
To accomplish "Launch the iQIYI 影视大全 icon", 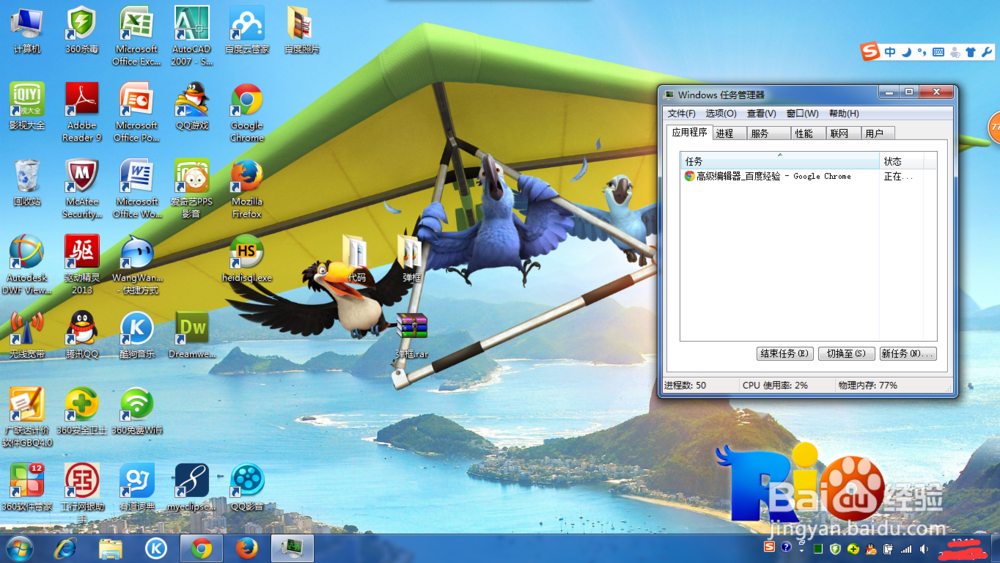I will tap(27, 106).
